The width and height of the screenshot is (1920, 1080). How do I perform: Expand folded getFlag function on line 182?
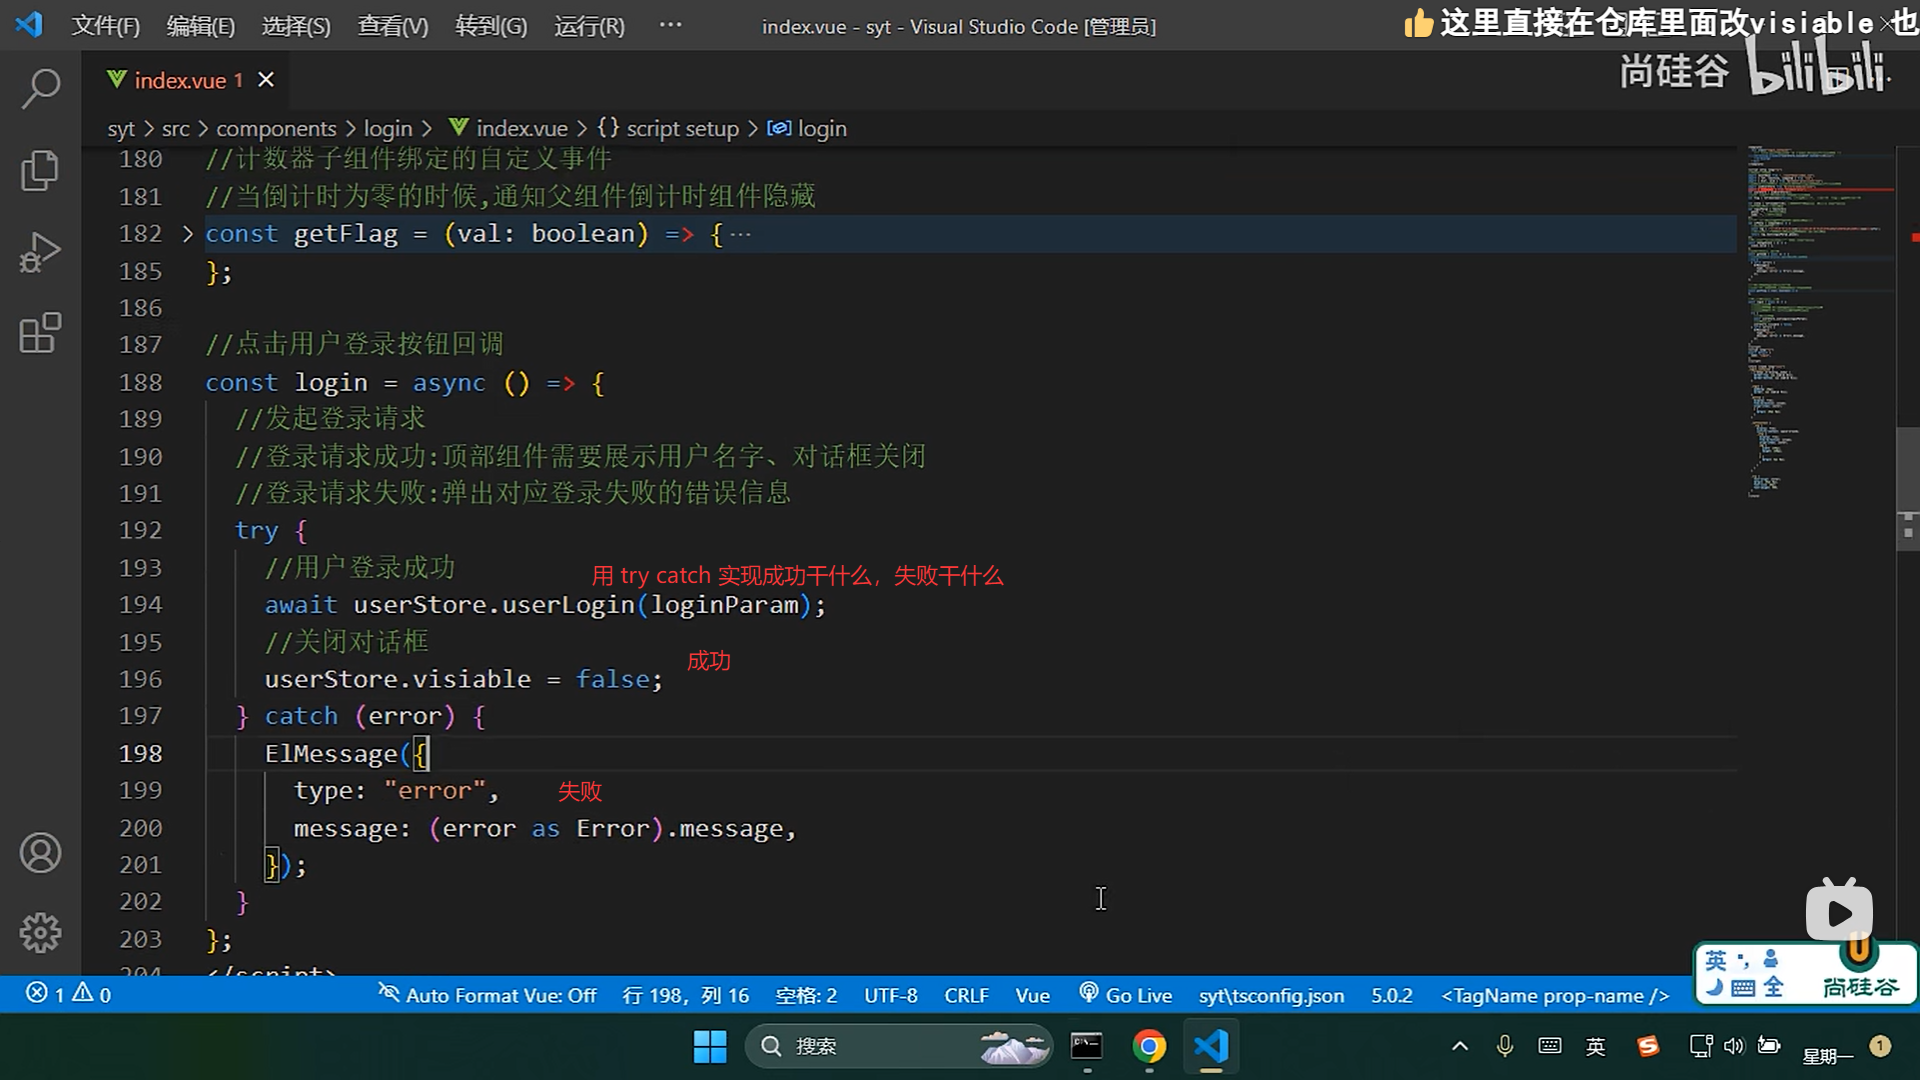187,234
